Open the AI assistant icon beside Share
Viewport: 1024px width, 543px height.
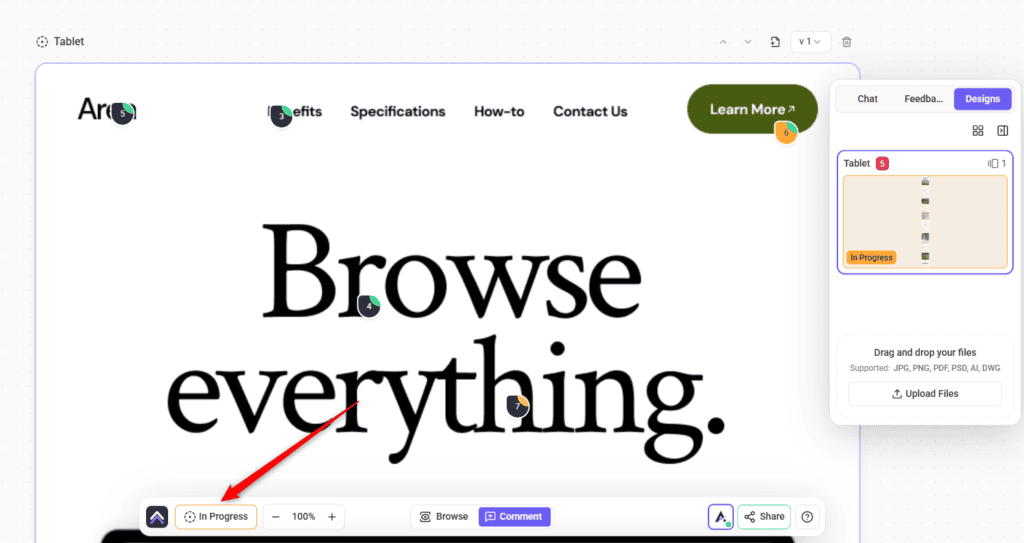pyautogui.click(x=721, y=517)
